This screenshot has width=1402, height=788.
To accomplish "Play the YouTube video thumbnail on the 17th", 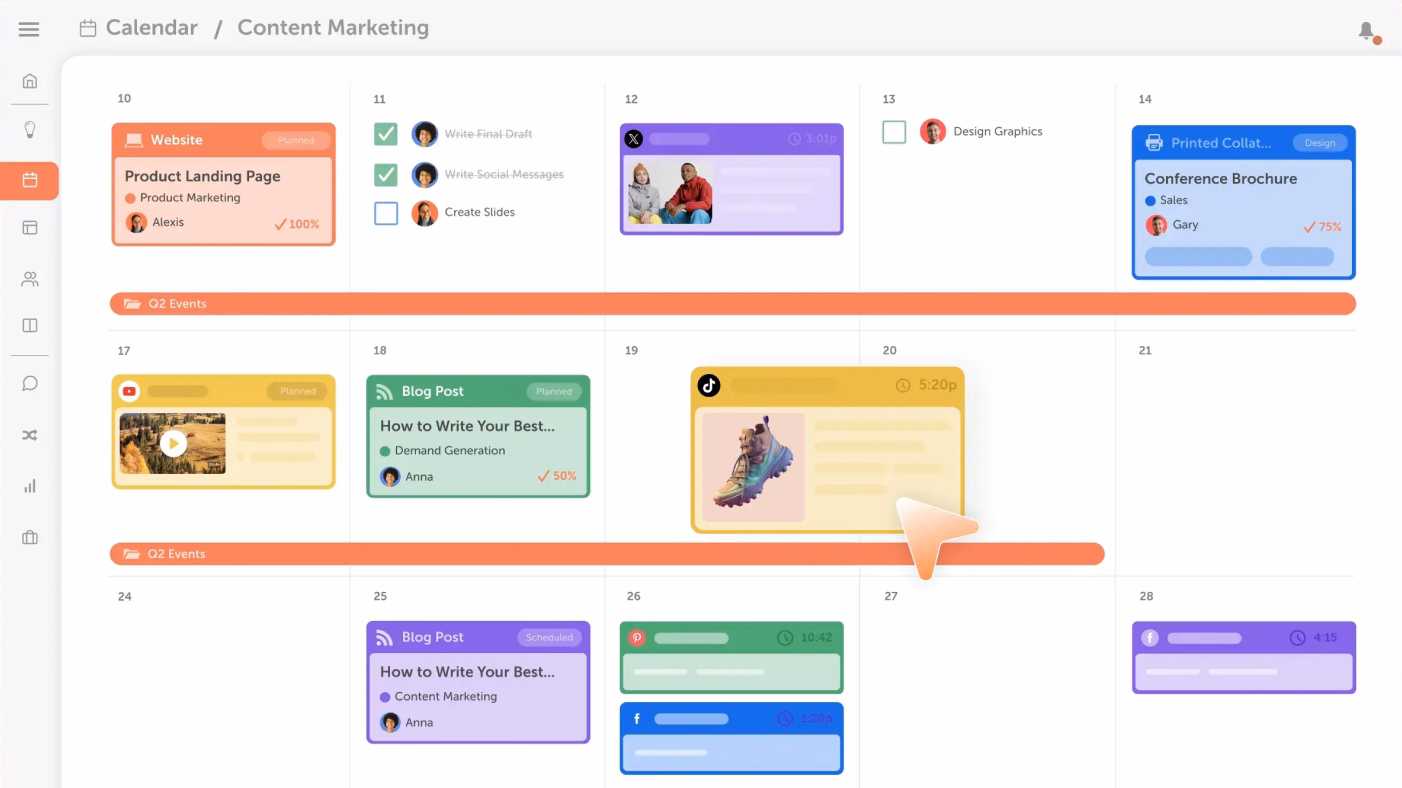I will (x=174, y=443).
